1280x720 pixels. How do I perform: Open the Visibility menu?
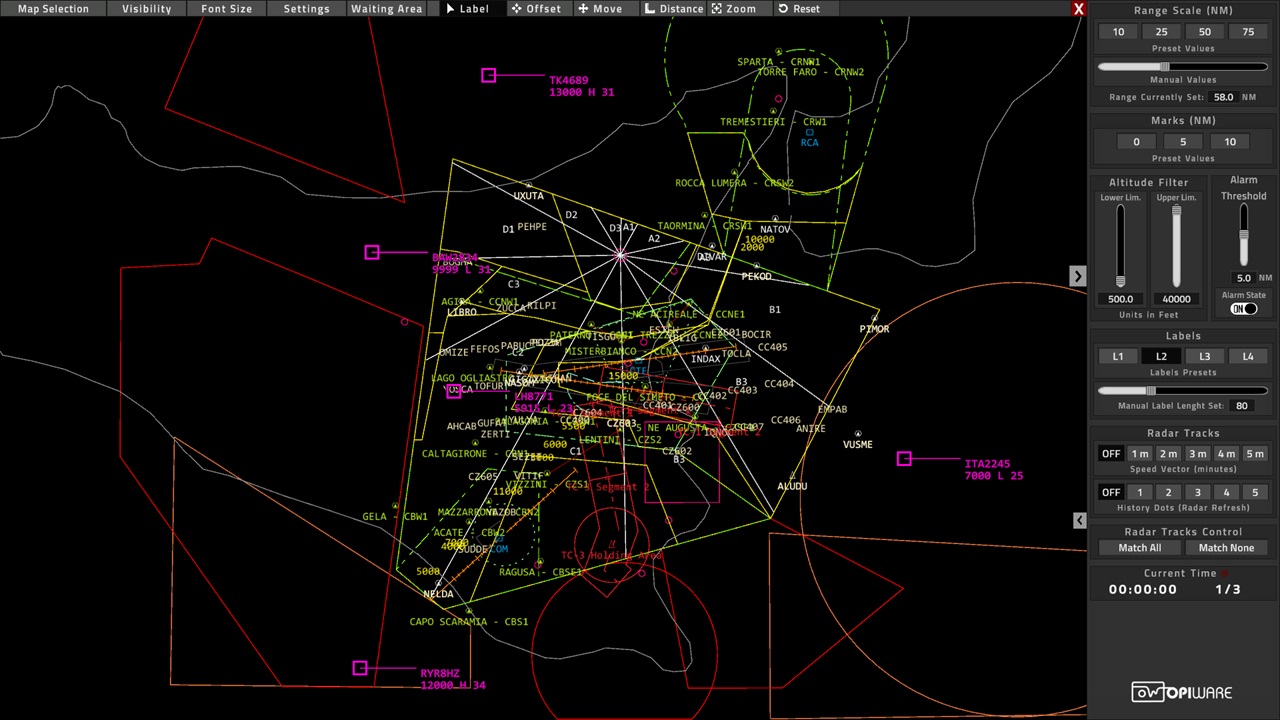point(146,9)
